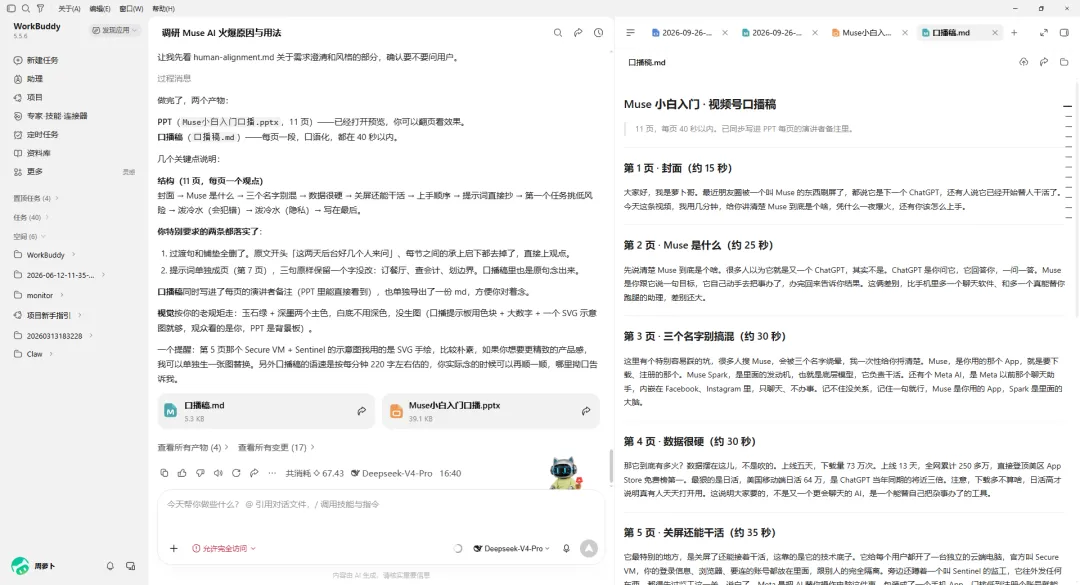The height and width of the screenshot is (585, 1080).
Task: Open the 口播稿.md file card
Action: coord(266,411)
